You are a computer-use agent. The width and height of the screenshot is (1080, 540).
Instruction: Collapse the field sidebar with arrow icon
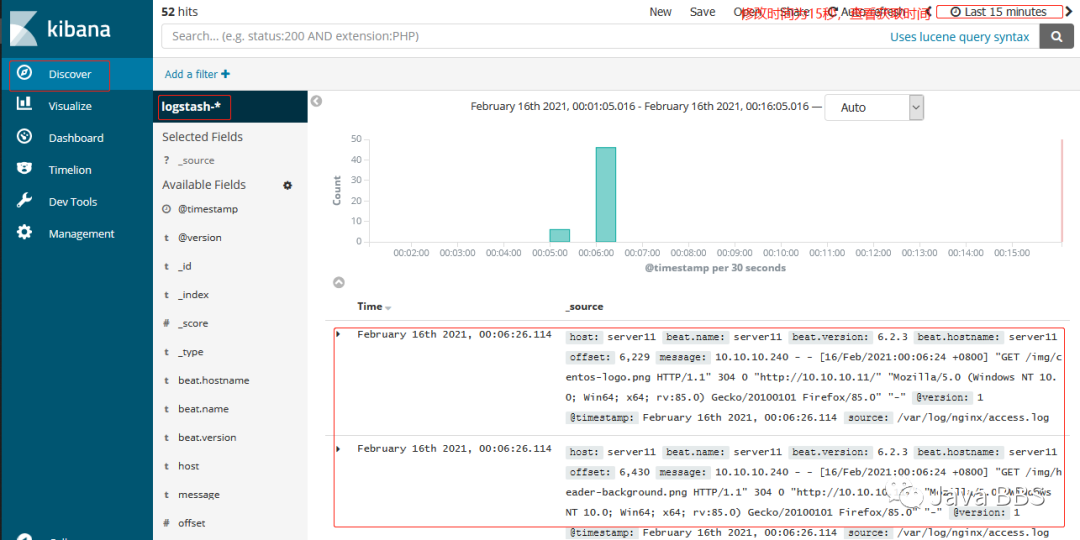pos(316,101)
